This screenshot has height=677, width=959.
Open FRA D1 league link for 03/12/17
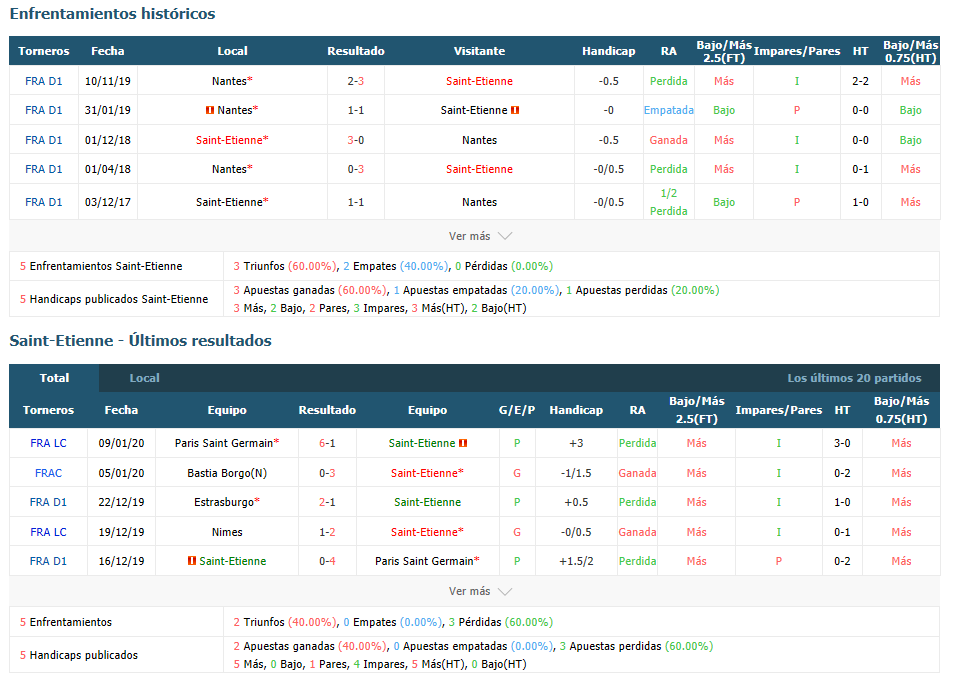(43, 202)
